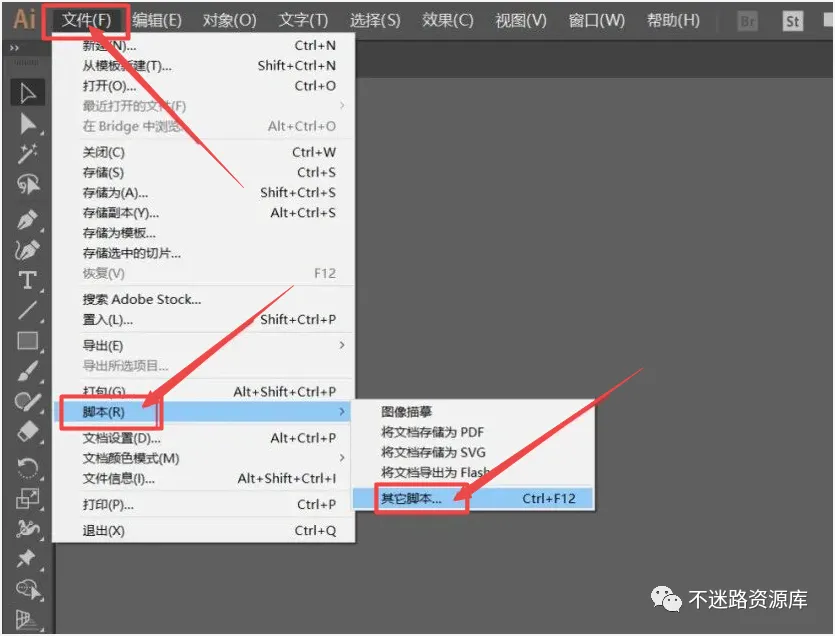Select the Magic Wand tool
The width and height of the screenshot is (835, 636).
pyautogui.click(x=27, y=154)
